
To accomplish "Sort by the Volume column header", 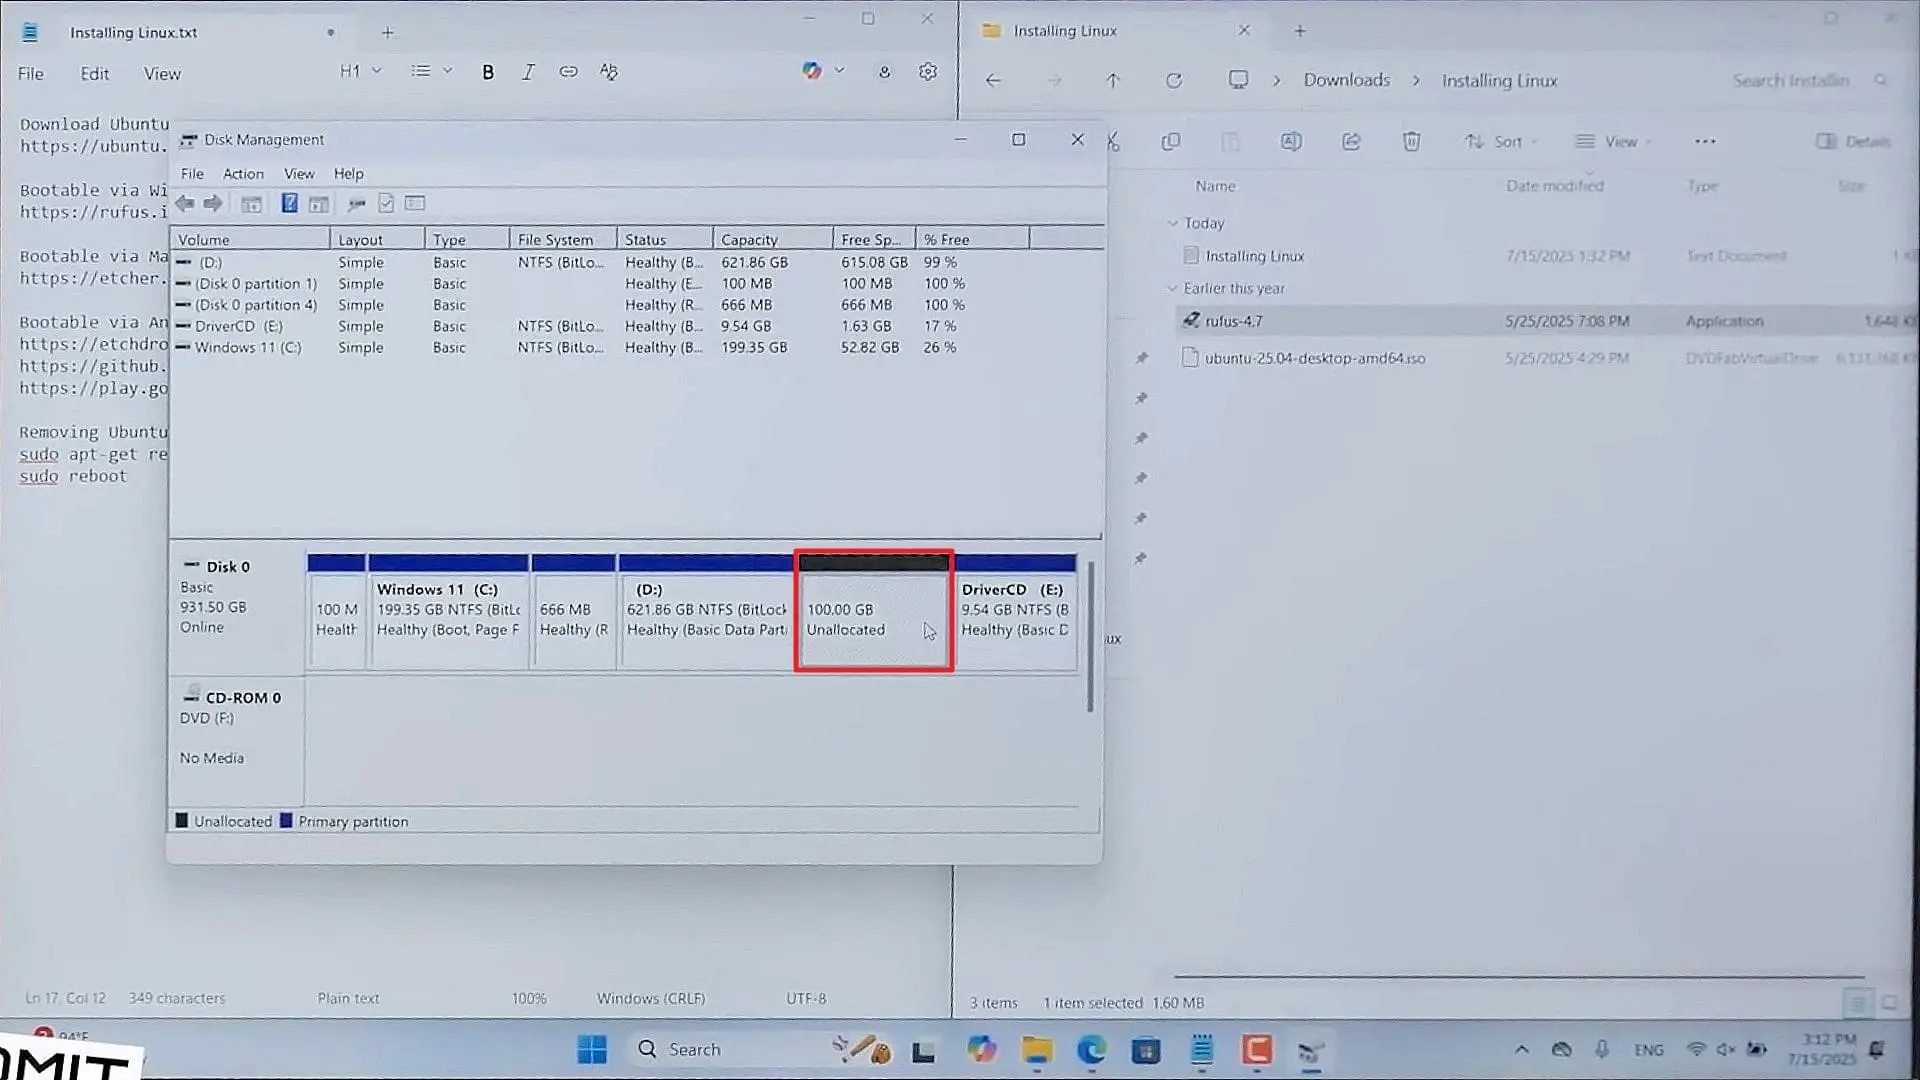I will [x=250, y=240].
